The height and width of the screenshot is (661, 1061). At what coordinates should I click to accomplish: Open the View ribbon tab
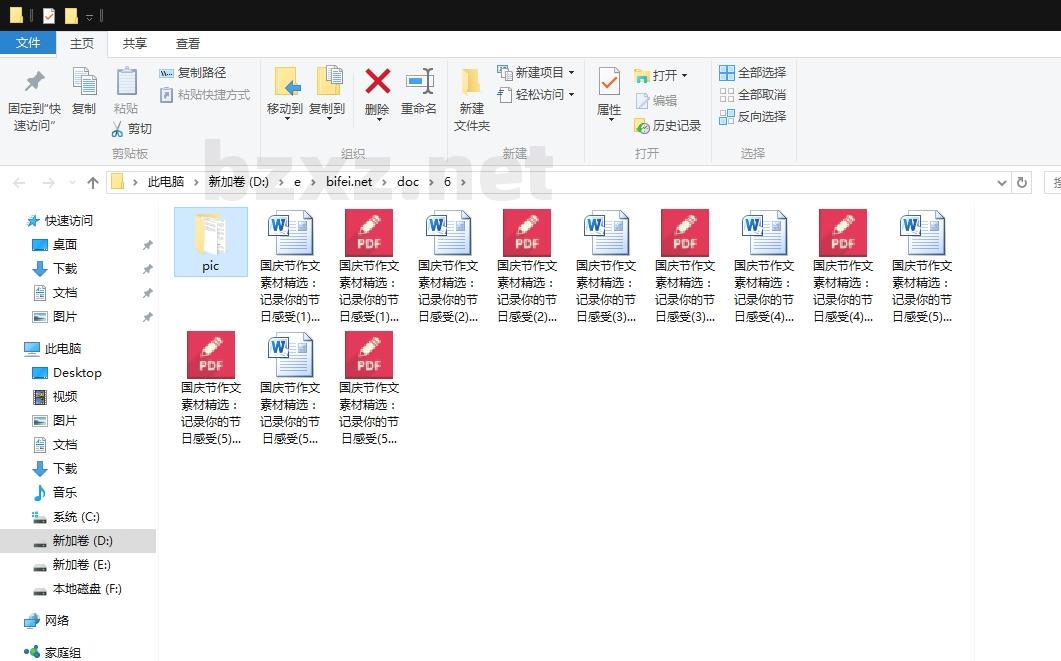pyautogui.click(x=188, y=43)
